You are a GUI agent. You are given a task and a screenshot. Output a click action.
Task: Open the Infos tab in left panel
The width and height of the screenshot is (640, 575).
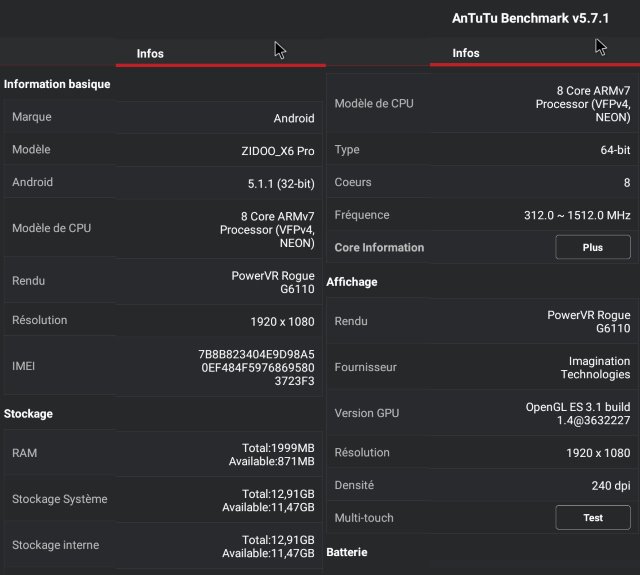pos(150,53)
